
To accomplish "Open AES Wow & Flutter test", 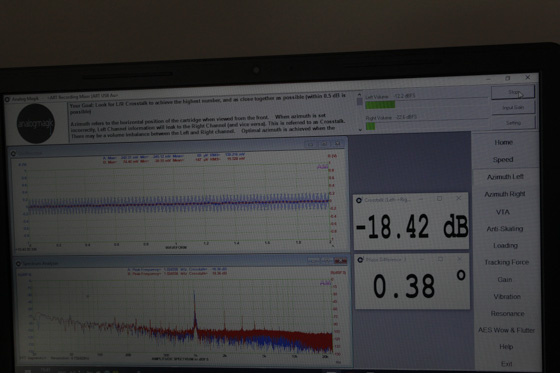I will click(506, 330).
